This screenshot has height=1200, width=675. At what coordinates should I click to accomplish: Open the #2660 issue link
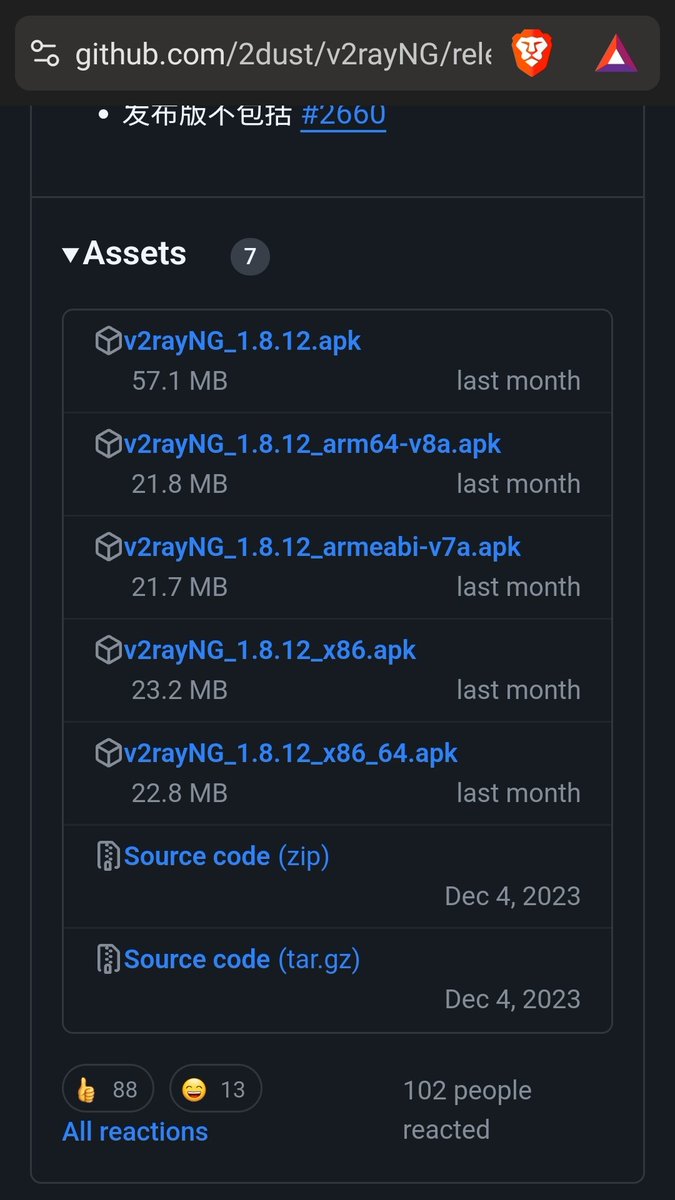(343, 115)
